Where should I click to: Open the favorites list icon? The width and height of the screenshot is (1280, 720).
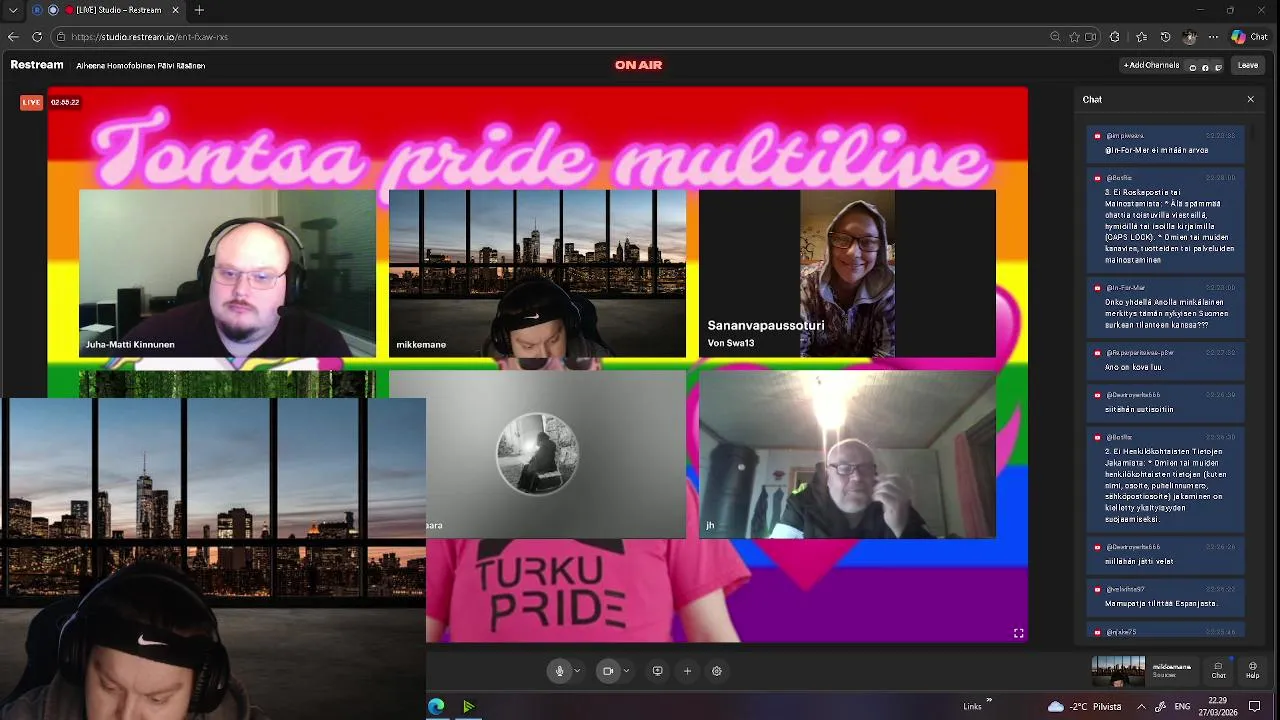pos(1141,37)
